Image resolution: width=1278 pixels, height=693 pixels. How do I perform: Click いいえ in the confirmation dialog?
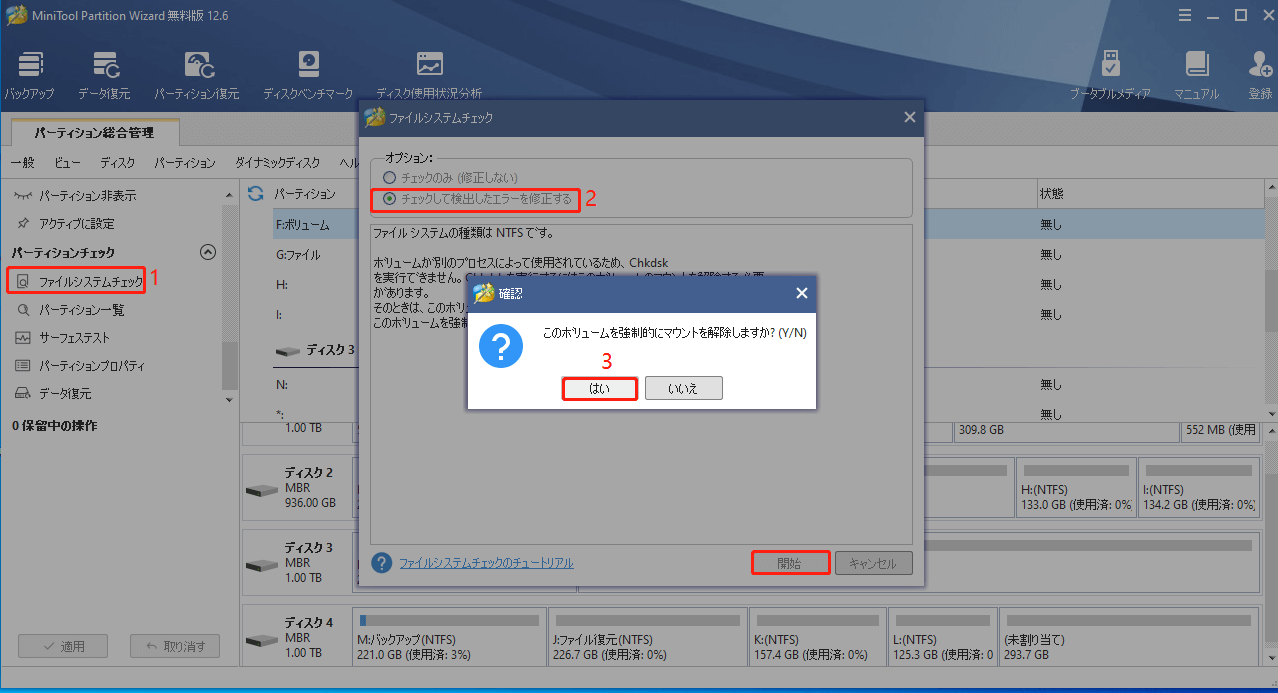click(x=683, y=388)
